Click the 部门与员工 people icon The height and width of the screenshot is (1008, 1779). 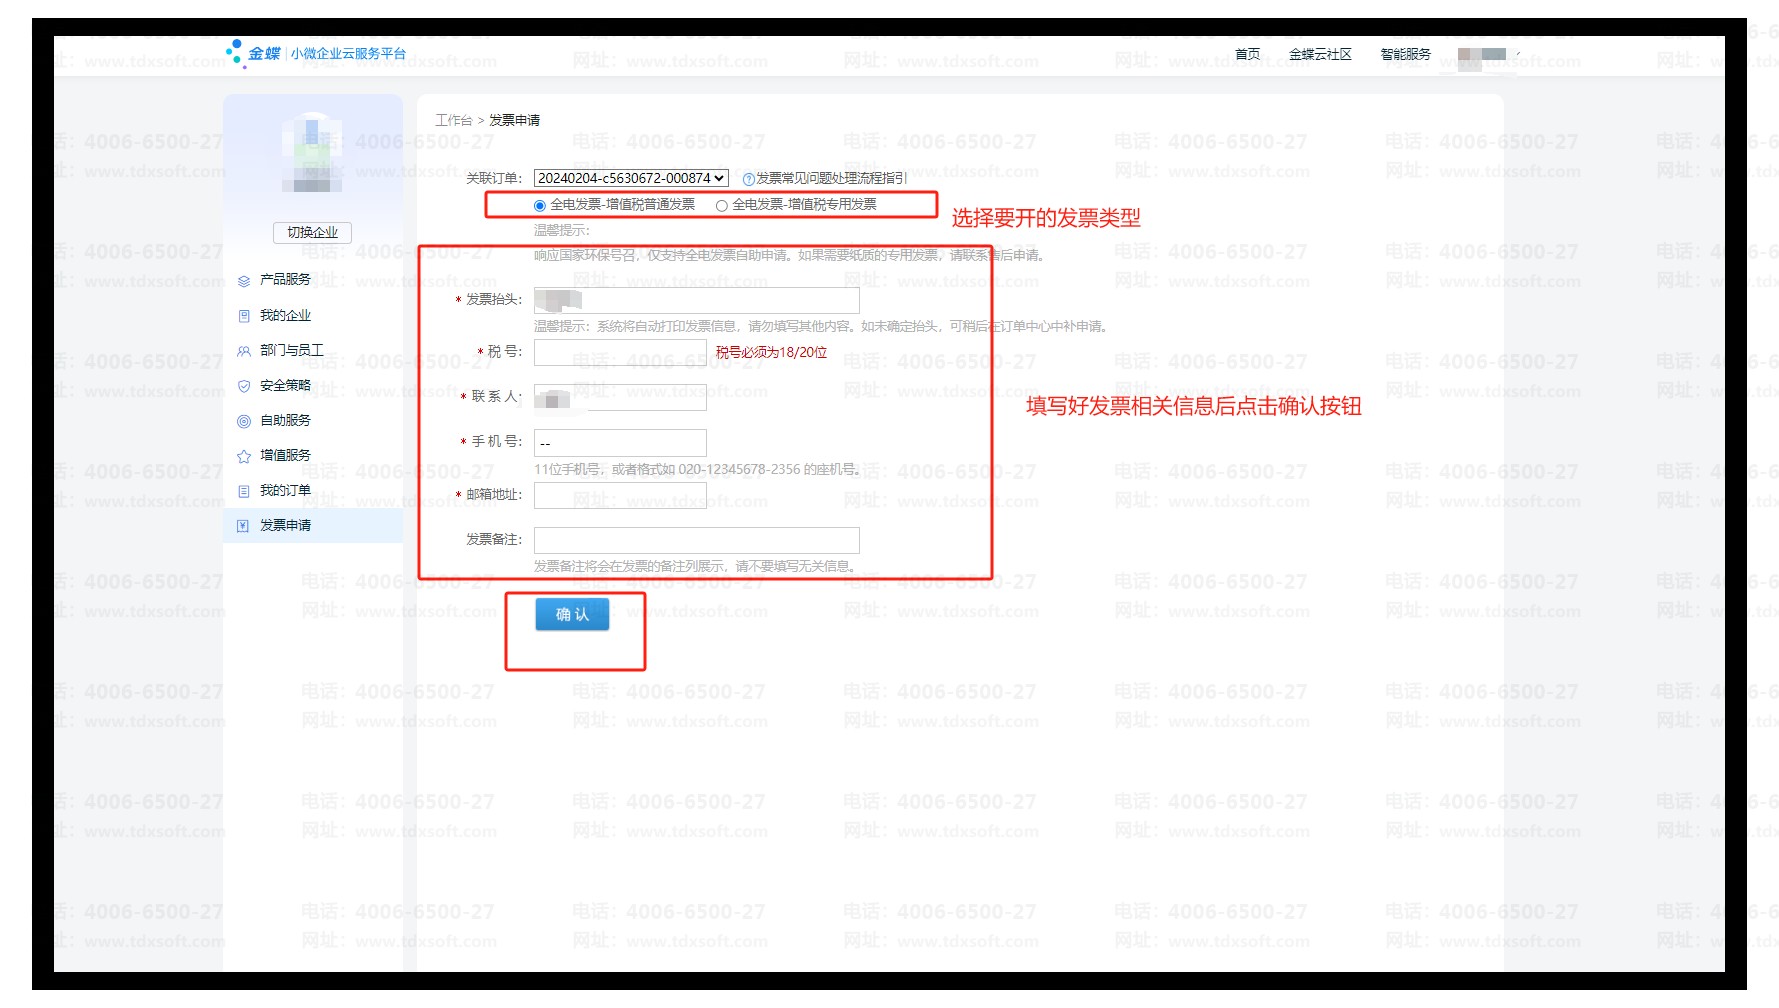coord(243,351)
